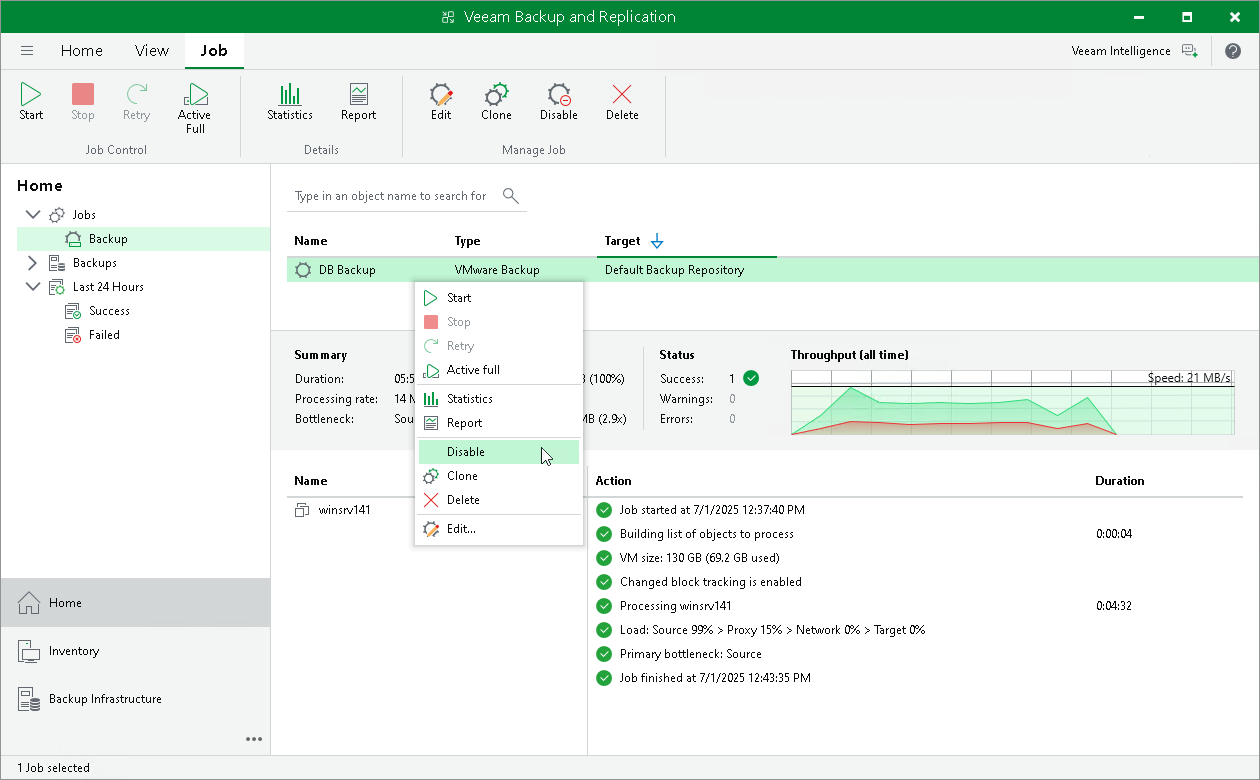Choose Stop in the context menu
1260x780 pixels.
(498, 322)
